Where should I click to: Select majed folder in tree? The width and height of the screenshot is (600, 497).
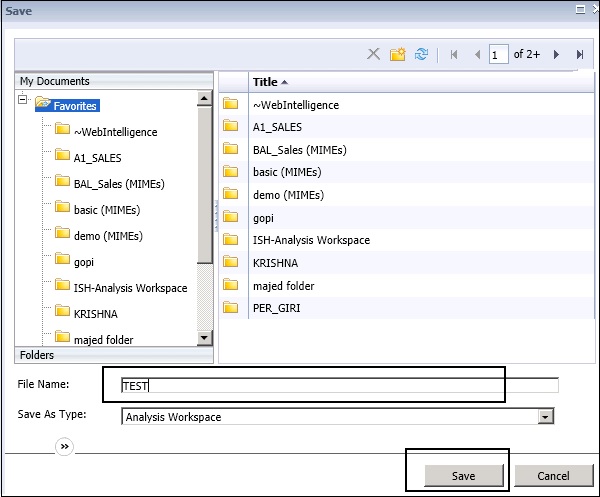104,340
